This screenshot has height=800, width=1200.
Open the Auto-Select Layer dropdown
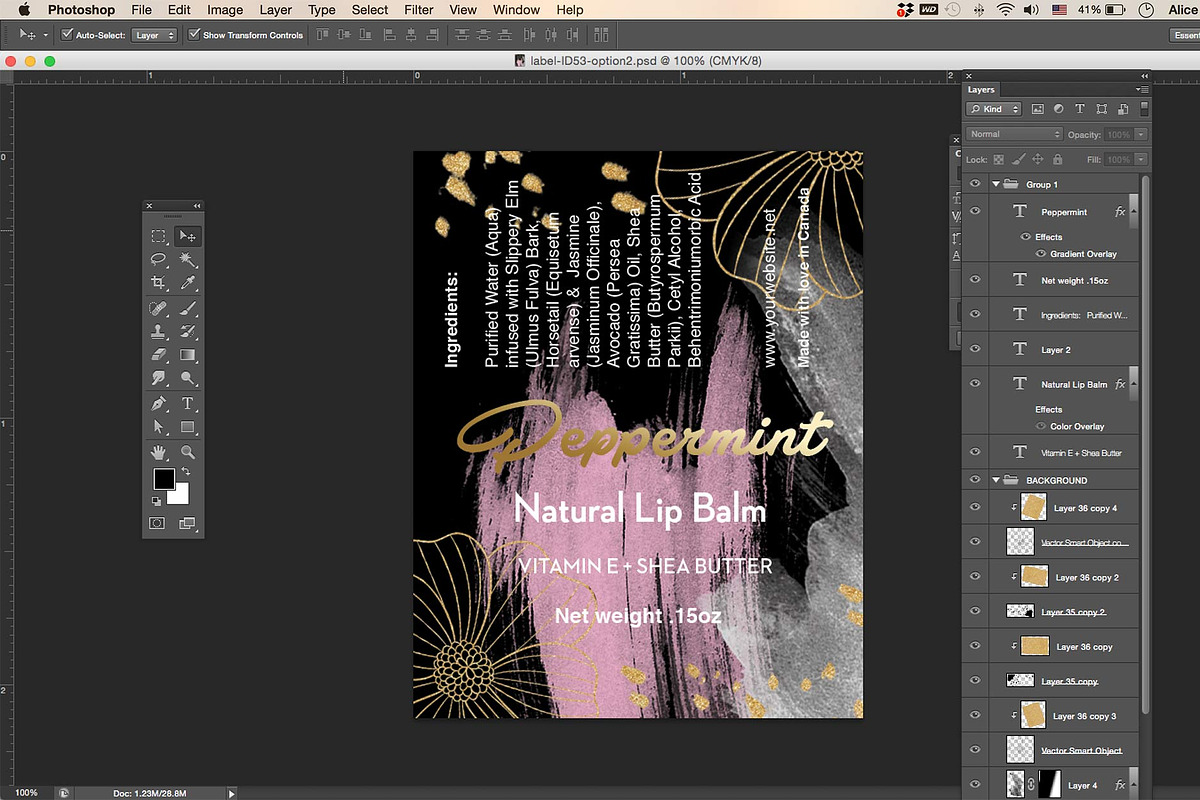[x=155, y=35]
